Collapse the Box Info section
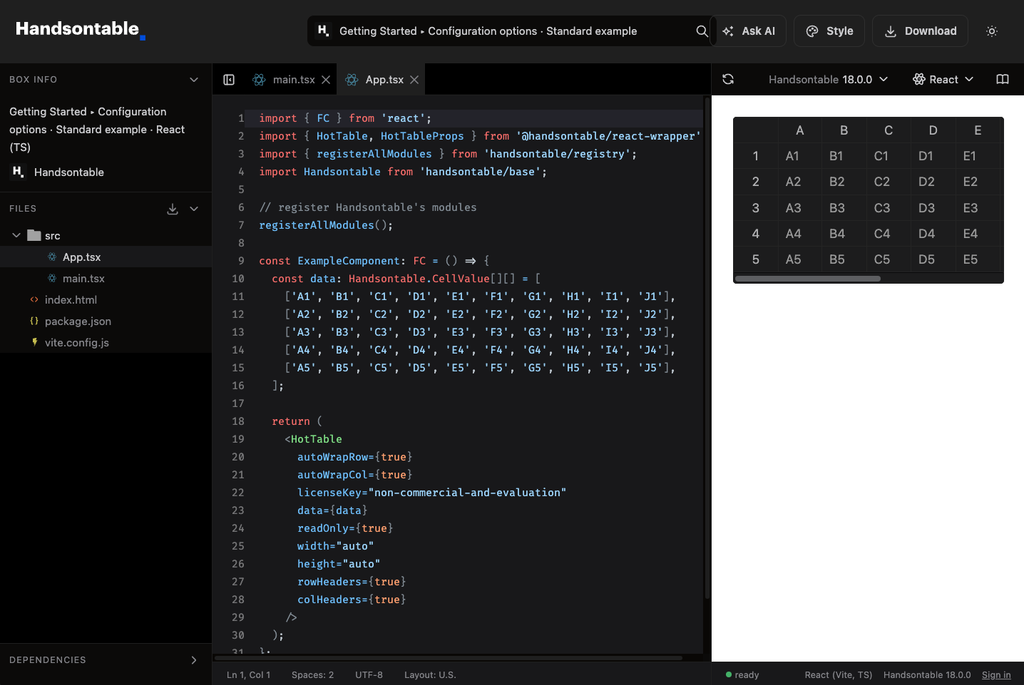The height and width of the screenshot is (685, 1024). coord(194,80)
